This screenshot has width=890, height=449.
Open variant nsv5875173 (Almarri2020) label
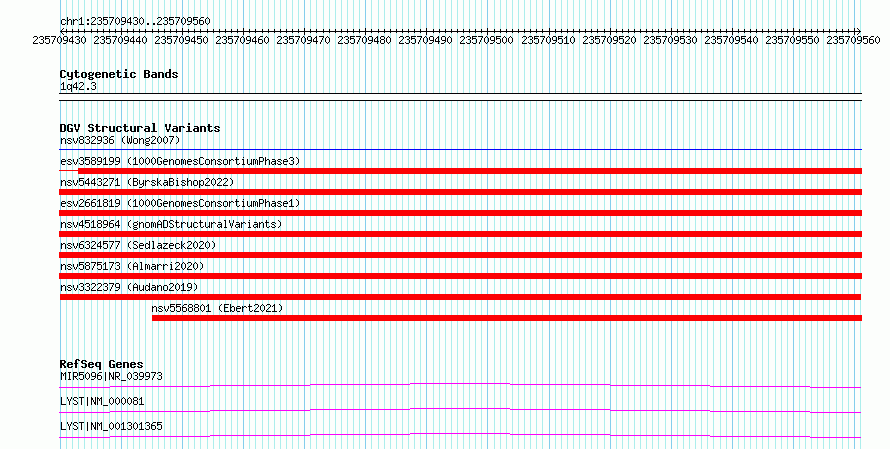[x=132, y=266]
